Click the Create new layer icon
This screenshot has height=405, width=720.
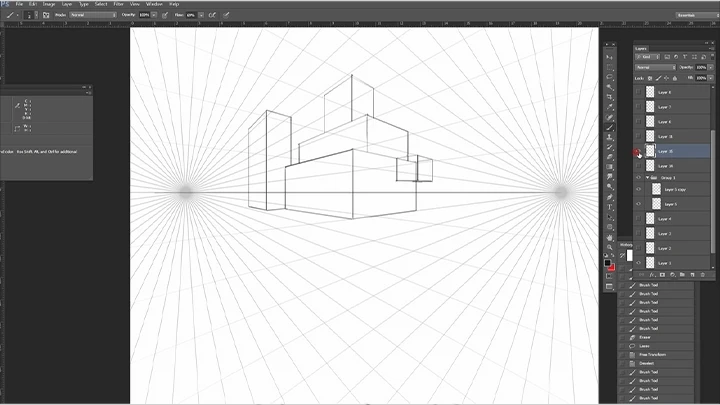point(692,275)
